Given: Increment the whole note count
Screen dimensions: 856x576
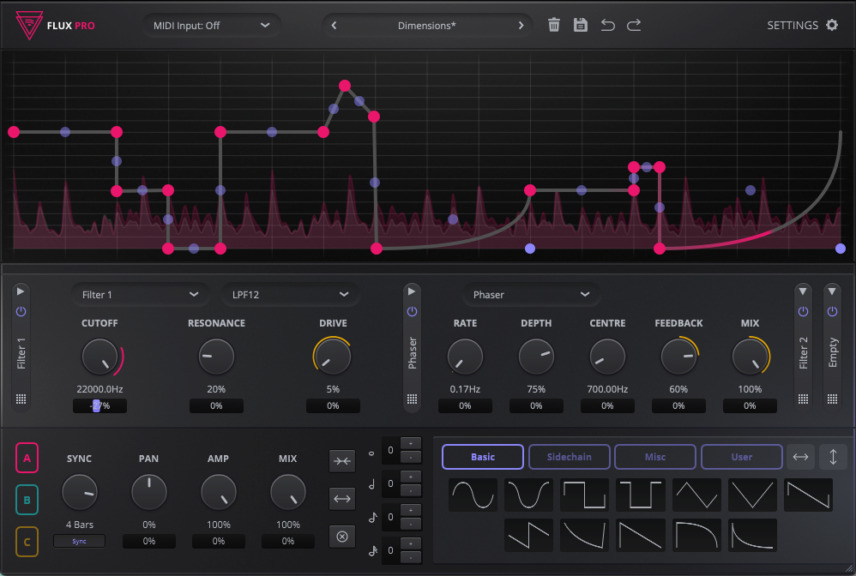Looking at the screenshot, I should [411, 443].
